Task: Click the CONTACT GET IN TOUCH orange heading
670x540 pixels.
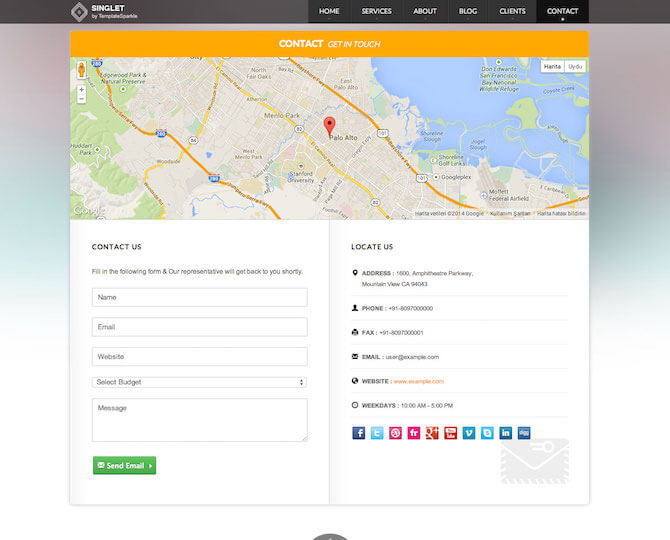Action: click(329, 44)
